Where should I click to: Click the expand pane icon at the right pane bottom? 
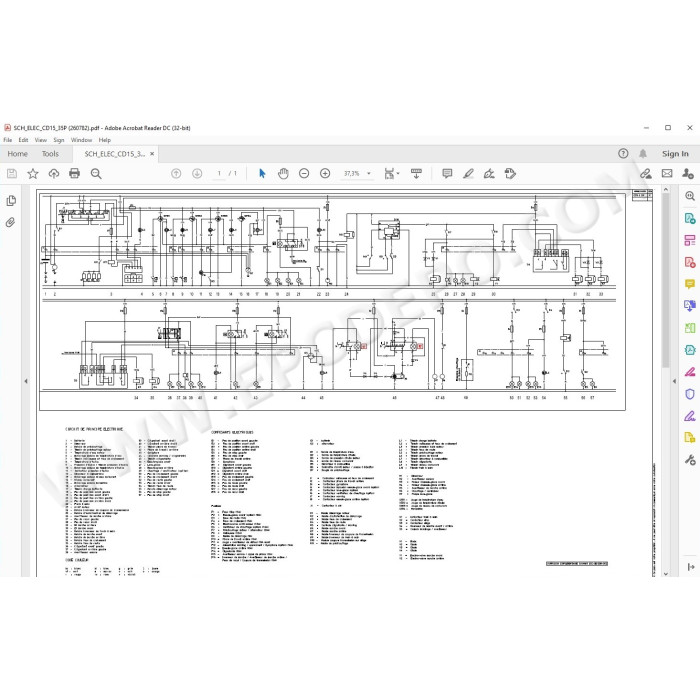(691, 567)
